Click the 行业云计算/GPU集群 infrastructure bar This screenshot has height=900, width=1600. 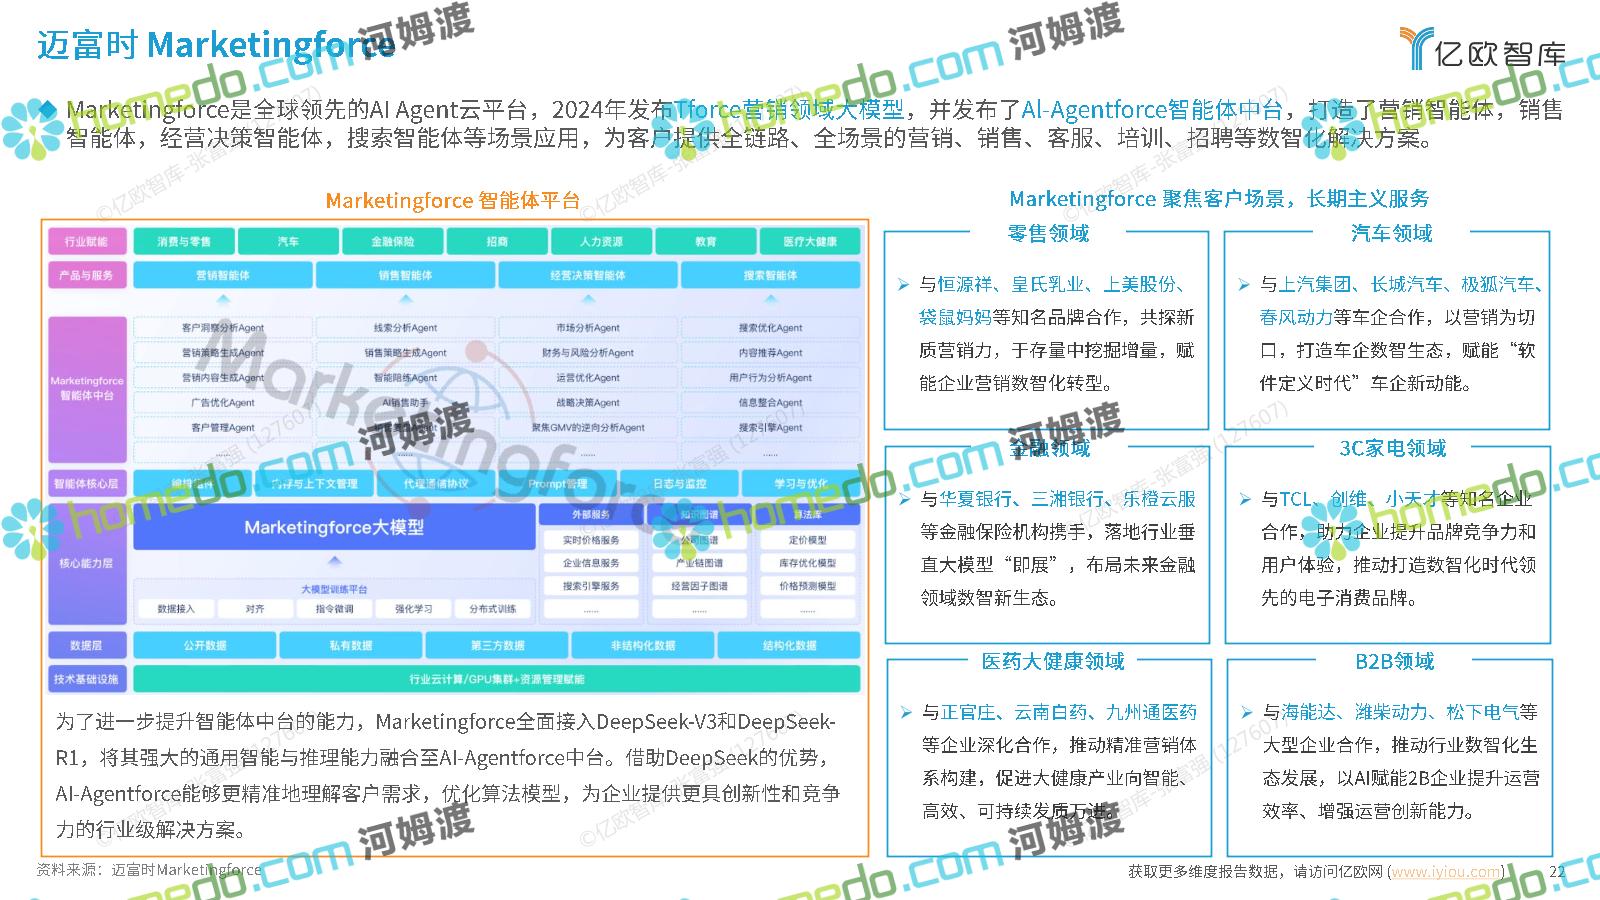tap(496, 679)
